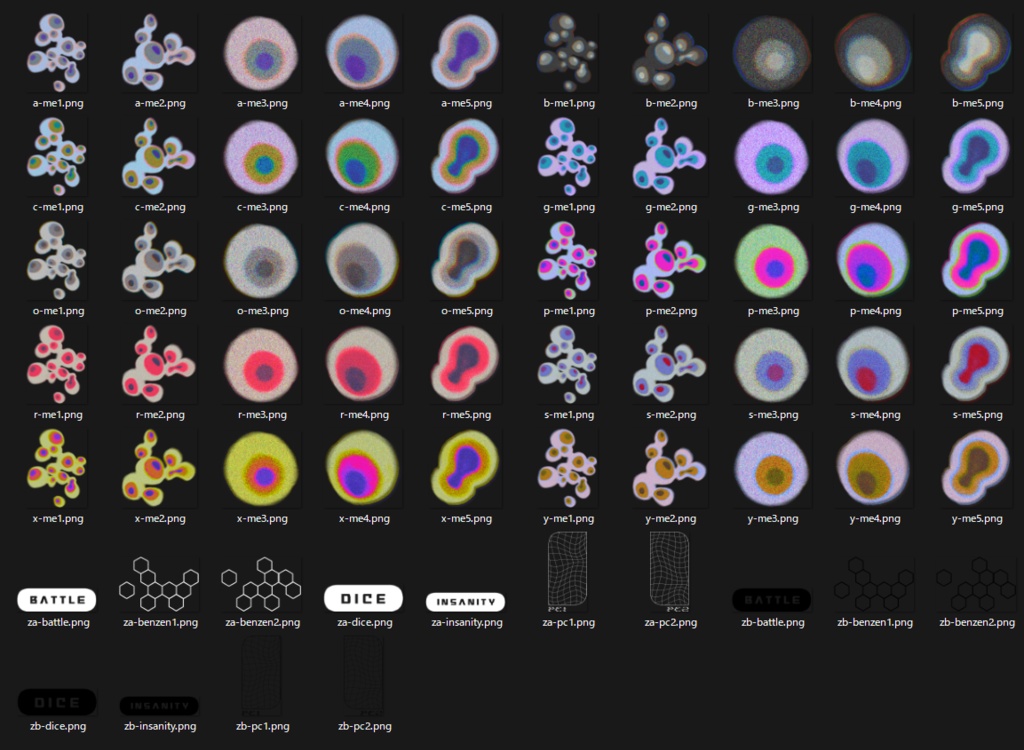The width and height of the screenshot is (1024, 750).
Task: Click the file name p-me4.png
Action: point(875,311)
